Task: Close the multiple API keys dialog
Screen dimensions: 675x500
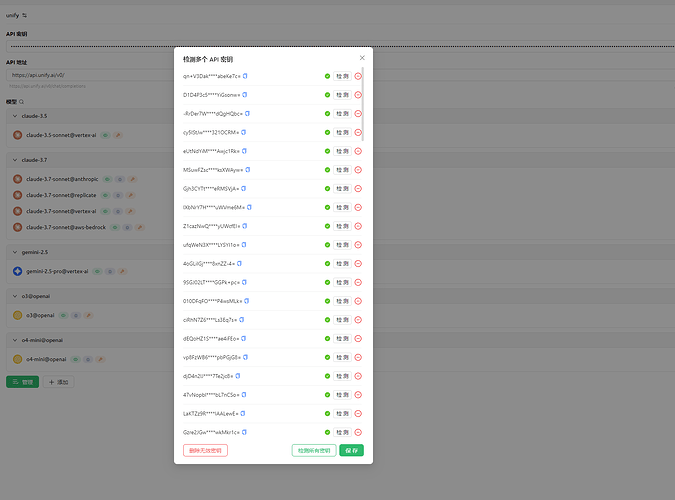Action: (362, 58)
